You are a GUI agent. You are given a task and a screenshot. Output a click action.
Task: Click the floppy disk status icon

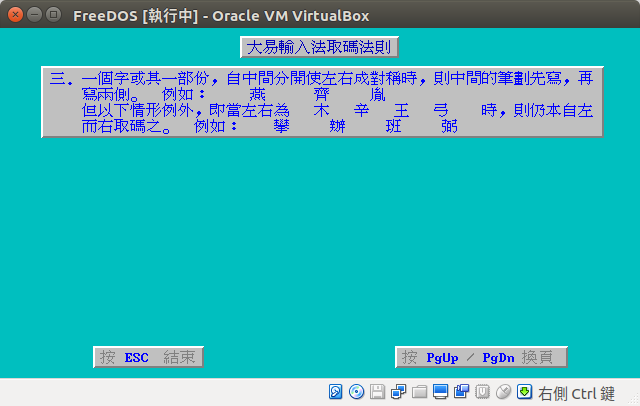[378, 391]
